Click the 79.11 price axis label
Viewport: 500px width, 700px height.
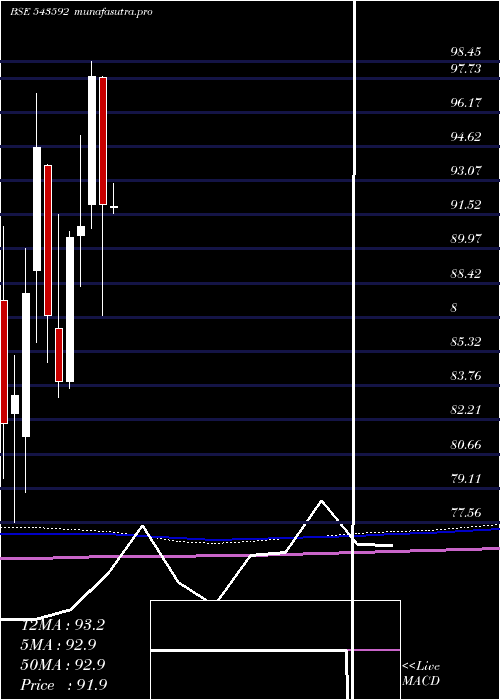pos(466,479)
